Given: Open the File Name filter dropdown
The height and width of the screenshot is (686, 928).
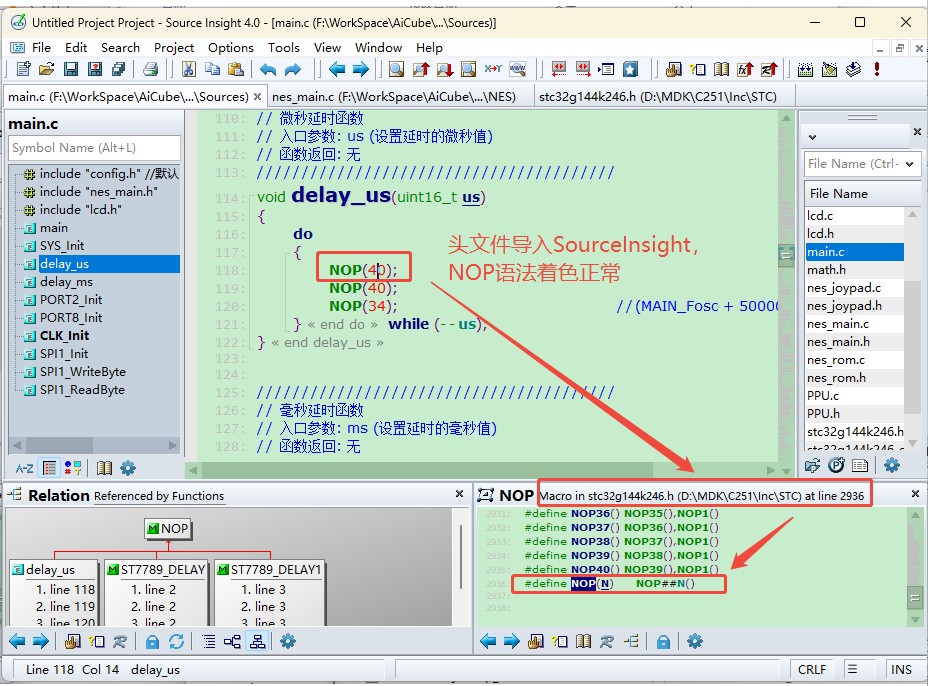Looking at the screenshot, I should (910, 164).
